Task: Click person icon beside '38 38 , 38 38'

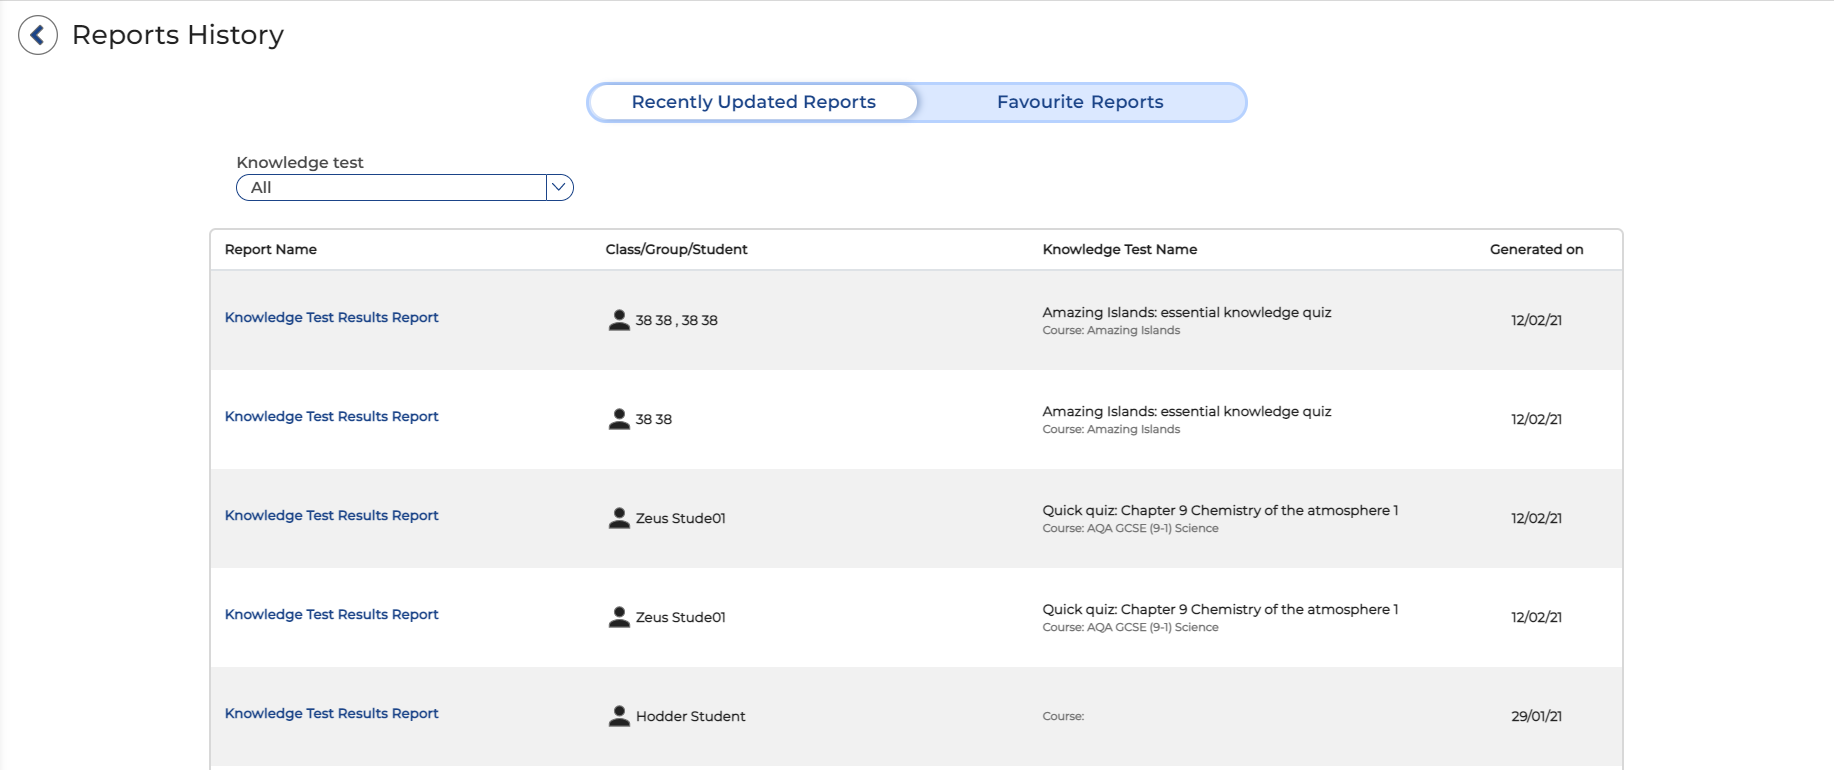Action: (619, 320)
